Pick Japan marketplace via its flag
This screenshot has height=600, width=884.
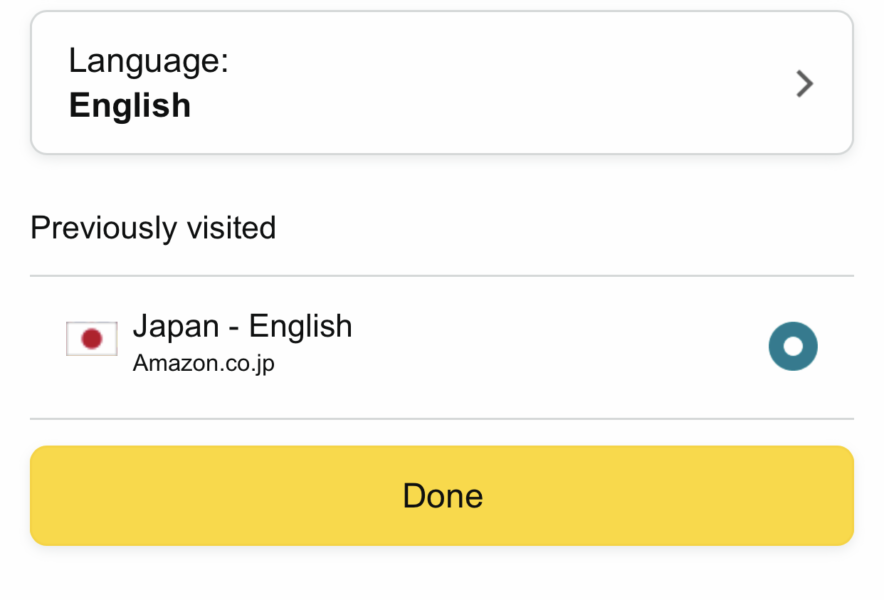92,339
